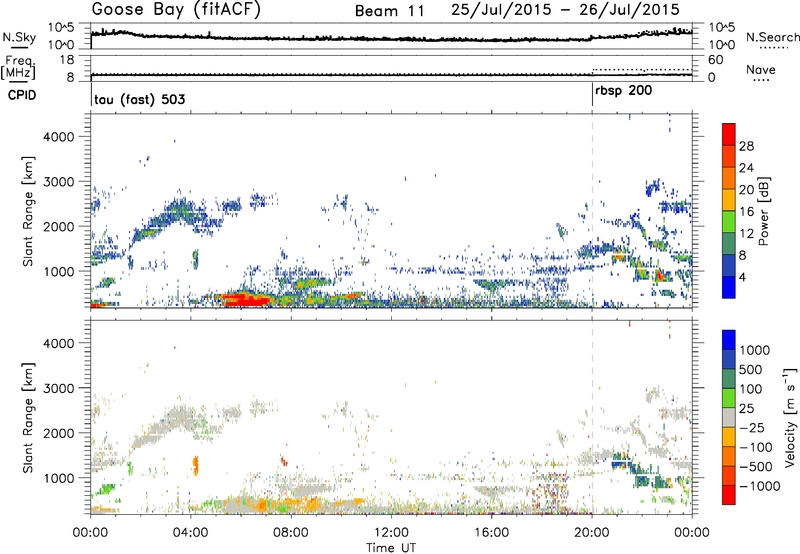
Task: Click the '18' tick on frequency axis
Action: click(x=67, y=60)
